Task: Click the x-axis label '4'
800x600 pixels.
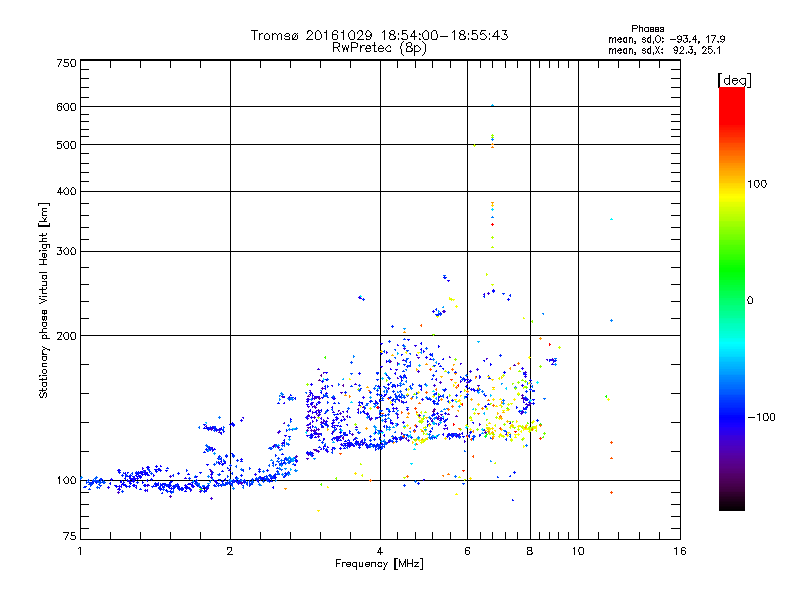Action: [380, 551]
